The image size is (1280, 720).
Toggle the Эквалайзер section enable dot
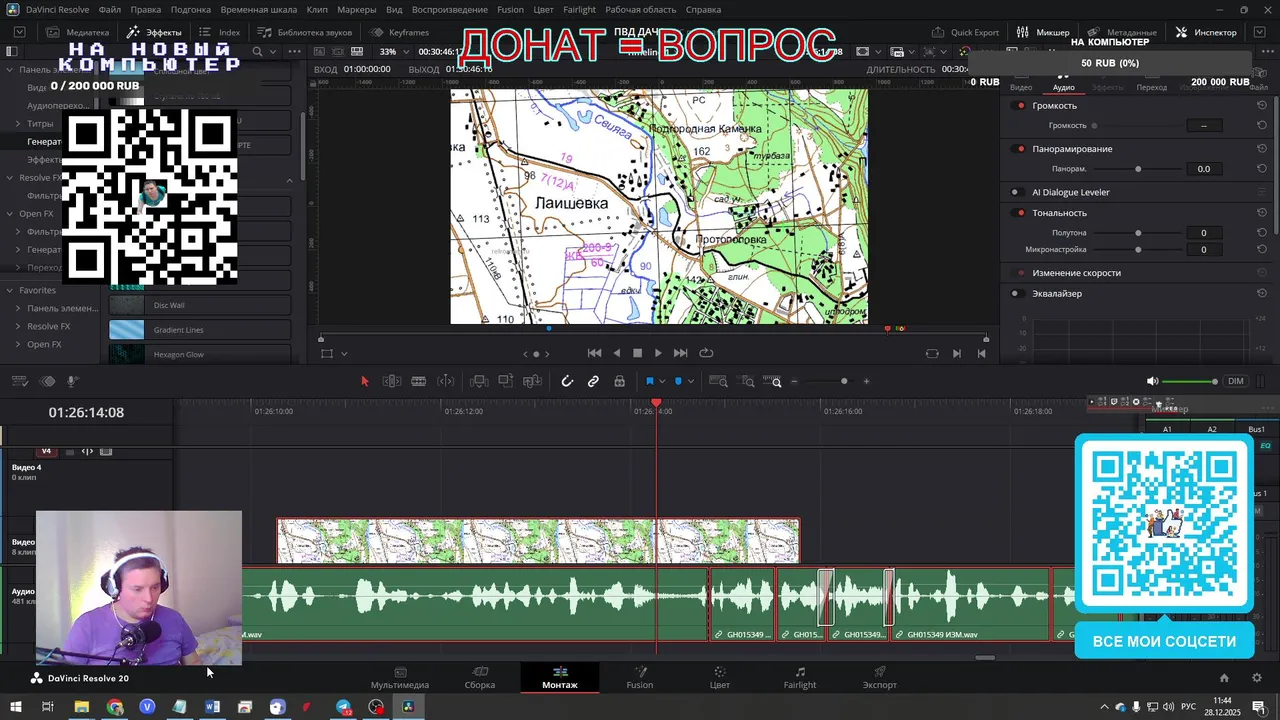point(1016,294)
